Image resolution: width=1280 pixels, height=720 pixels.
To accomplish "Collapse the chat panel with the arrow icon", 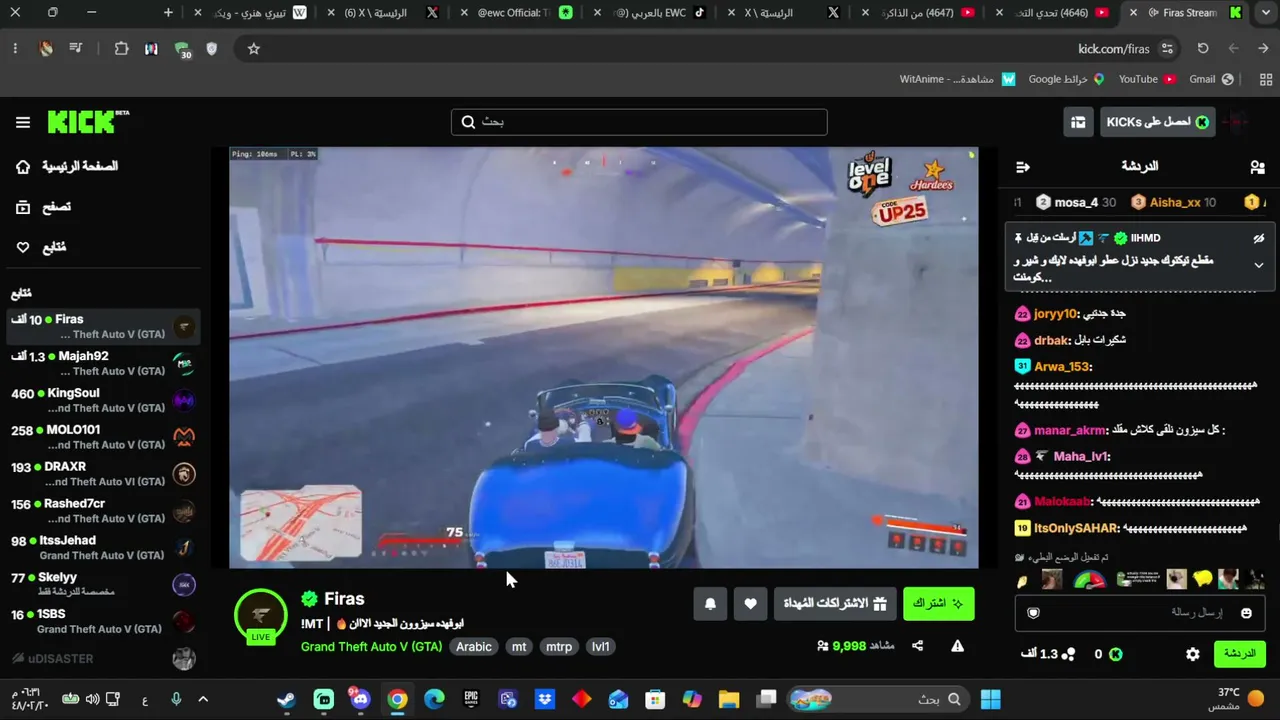I will [x=1022, y=167].
